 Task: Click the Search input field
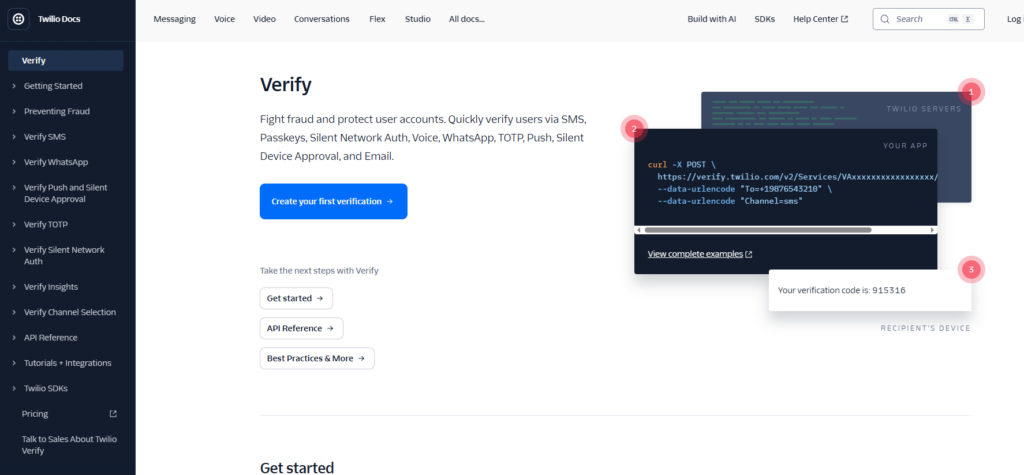click(x=928, y=20)
